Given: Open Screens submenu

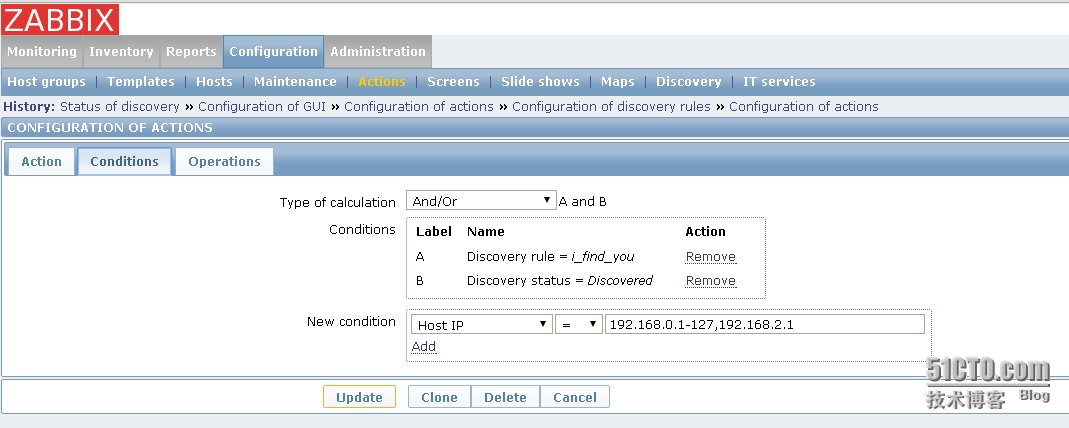Looking at the screenshot, I should (453, 82).
